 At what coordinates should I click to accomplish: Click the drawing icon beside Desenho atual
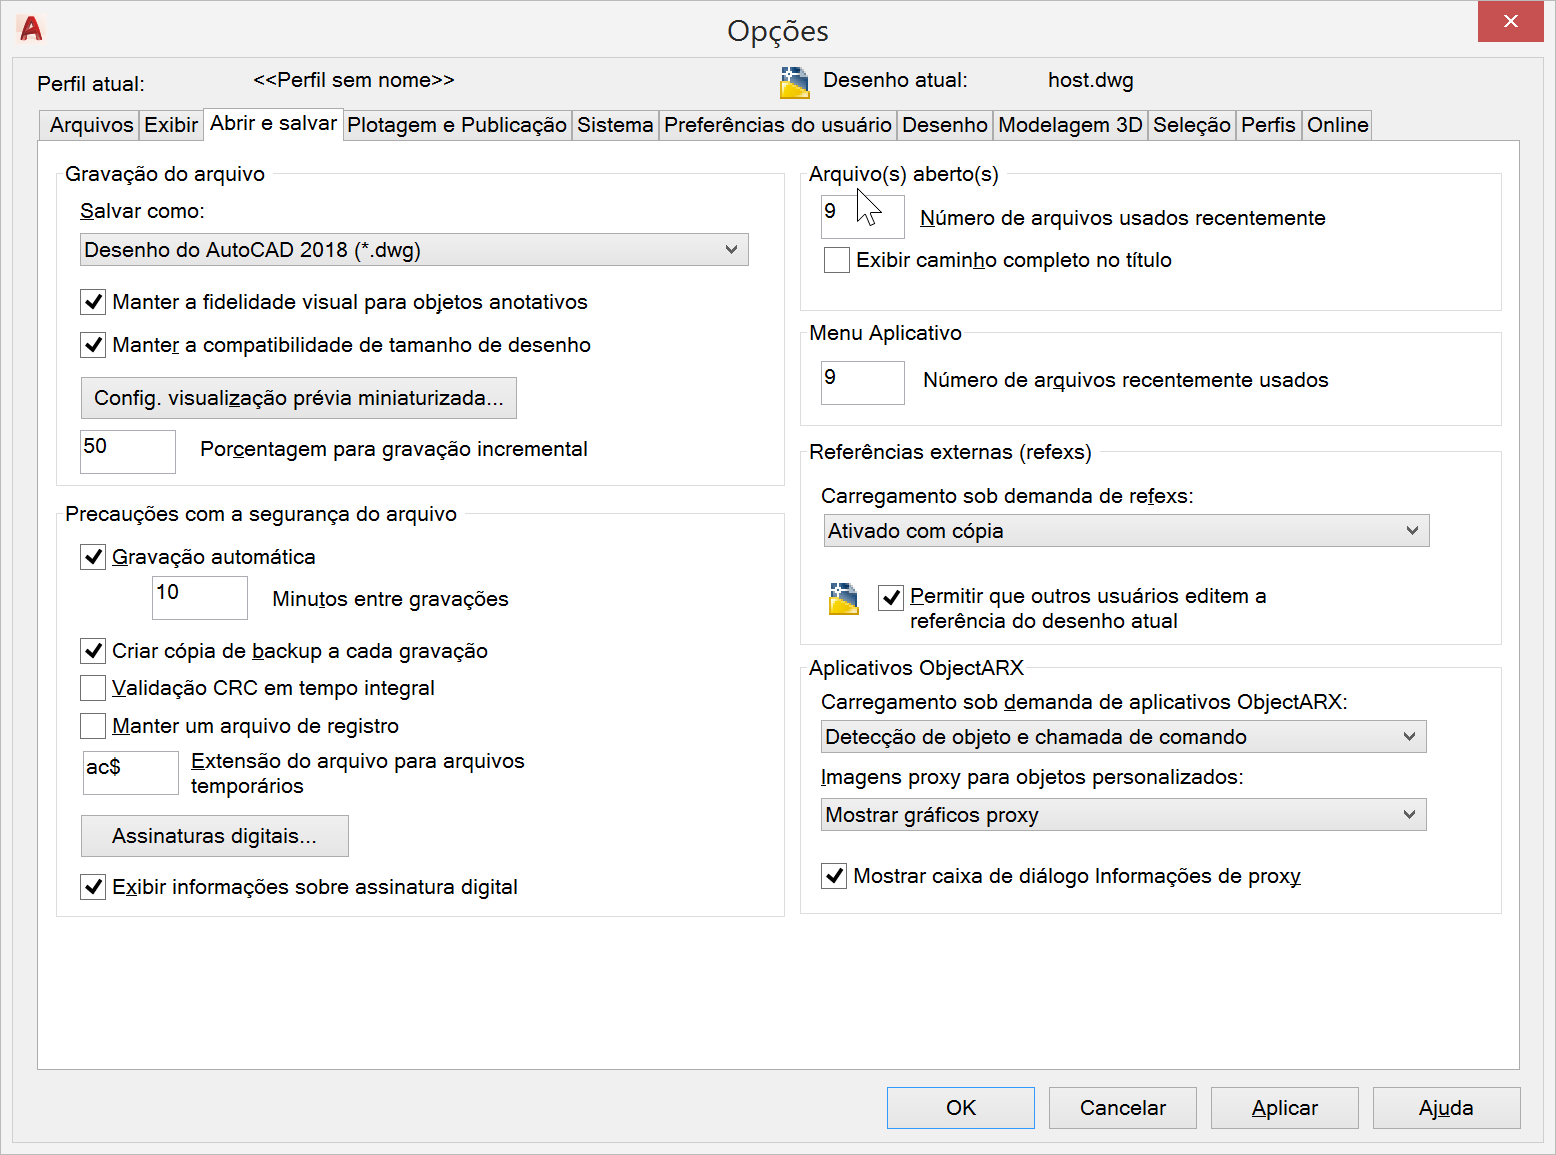click(x=794, y=82)
